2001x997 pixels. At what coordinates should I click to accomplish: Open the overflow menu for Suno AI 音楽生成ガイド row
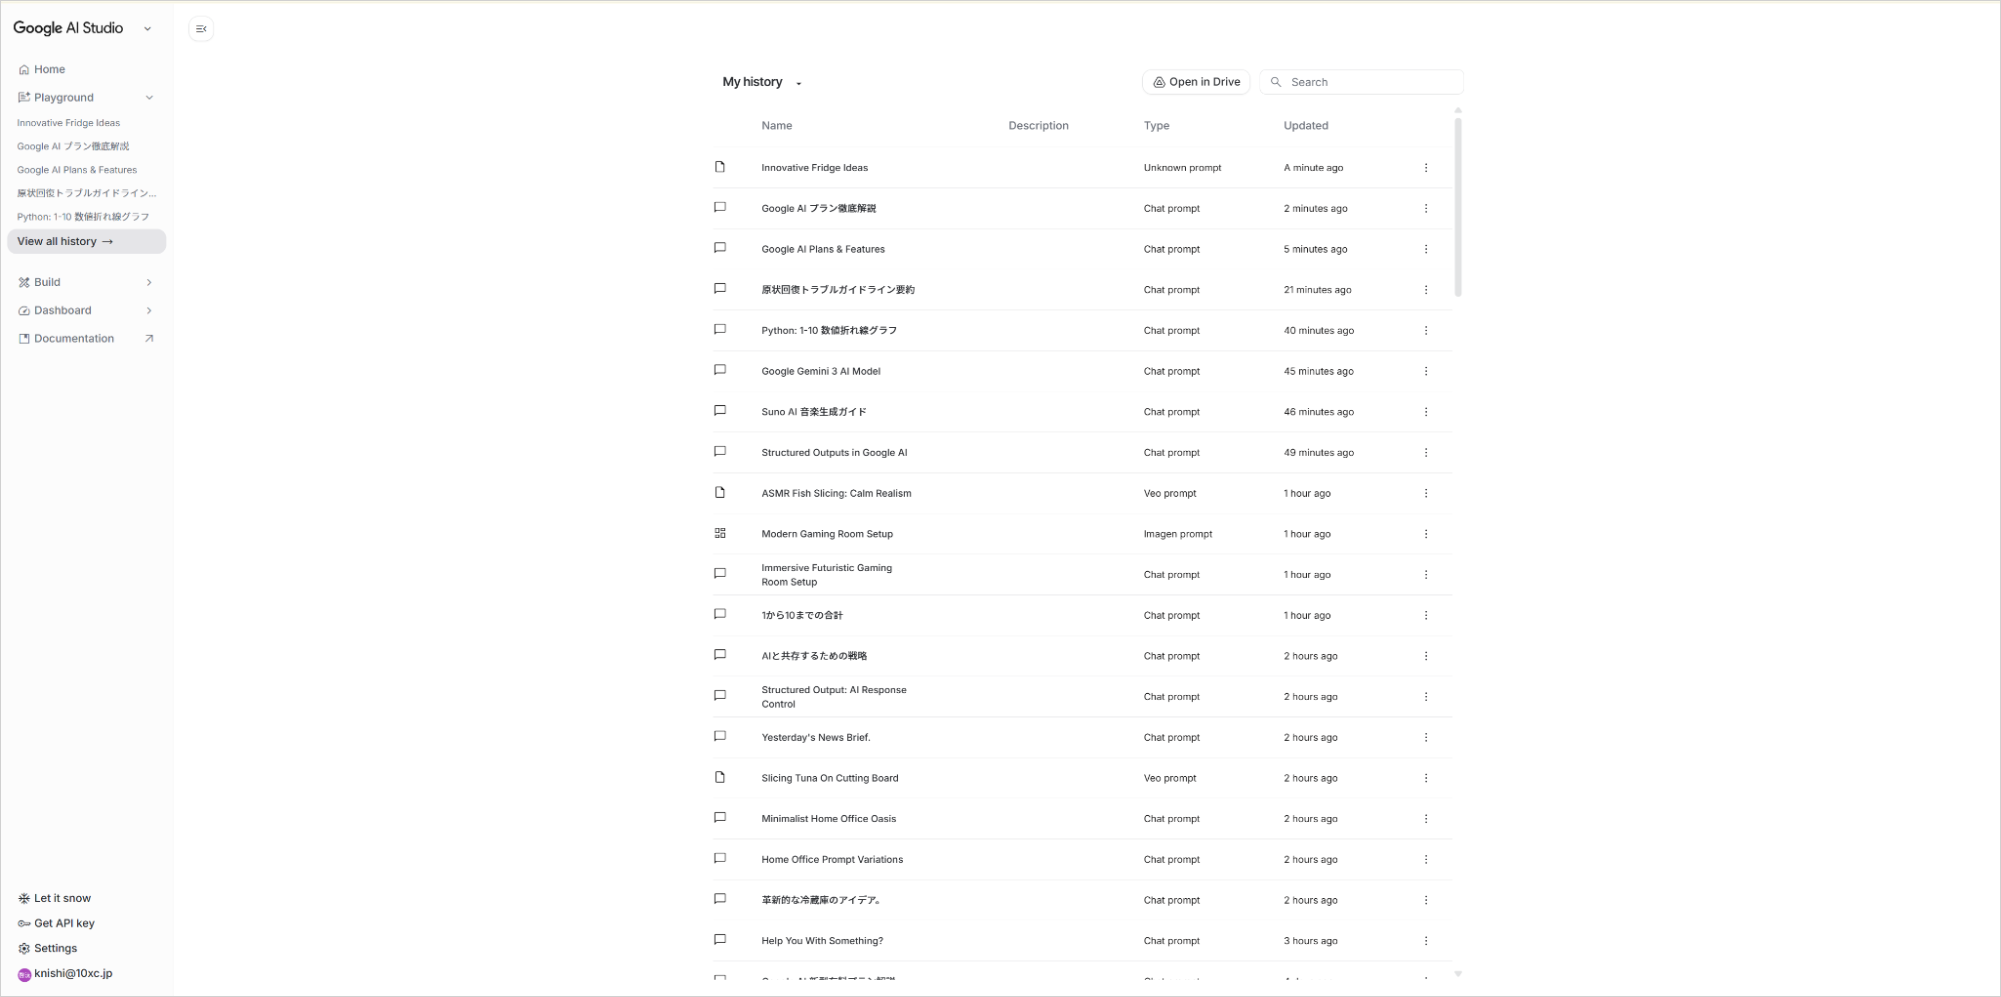click(1426, 411)
